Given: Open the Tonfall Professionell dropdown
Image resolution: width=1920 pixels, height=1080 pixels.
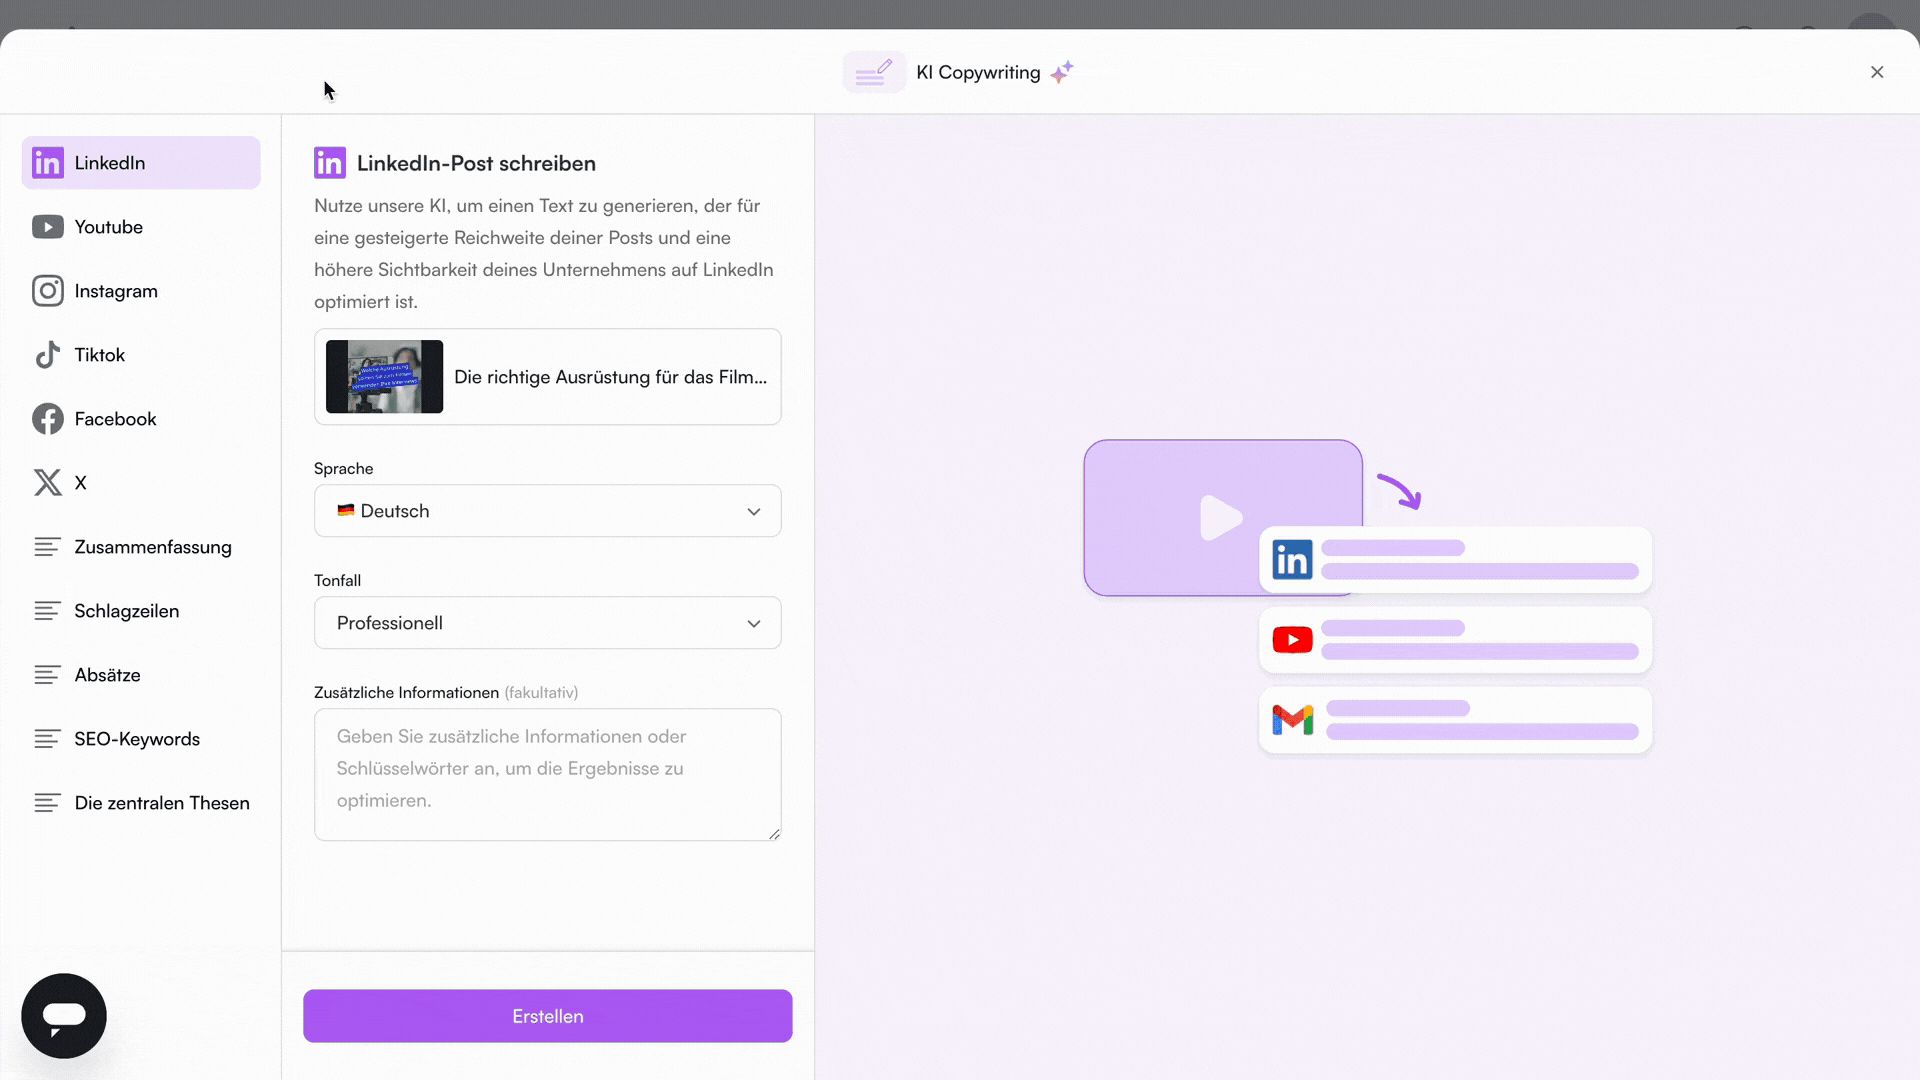Looking at the screenshot, I should pos(548,623).
